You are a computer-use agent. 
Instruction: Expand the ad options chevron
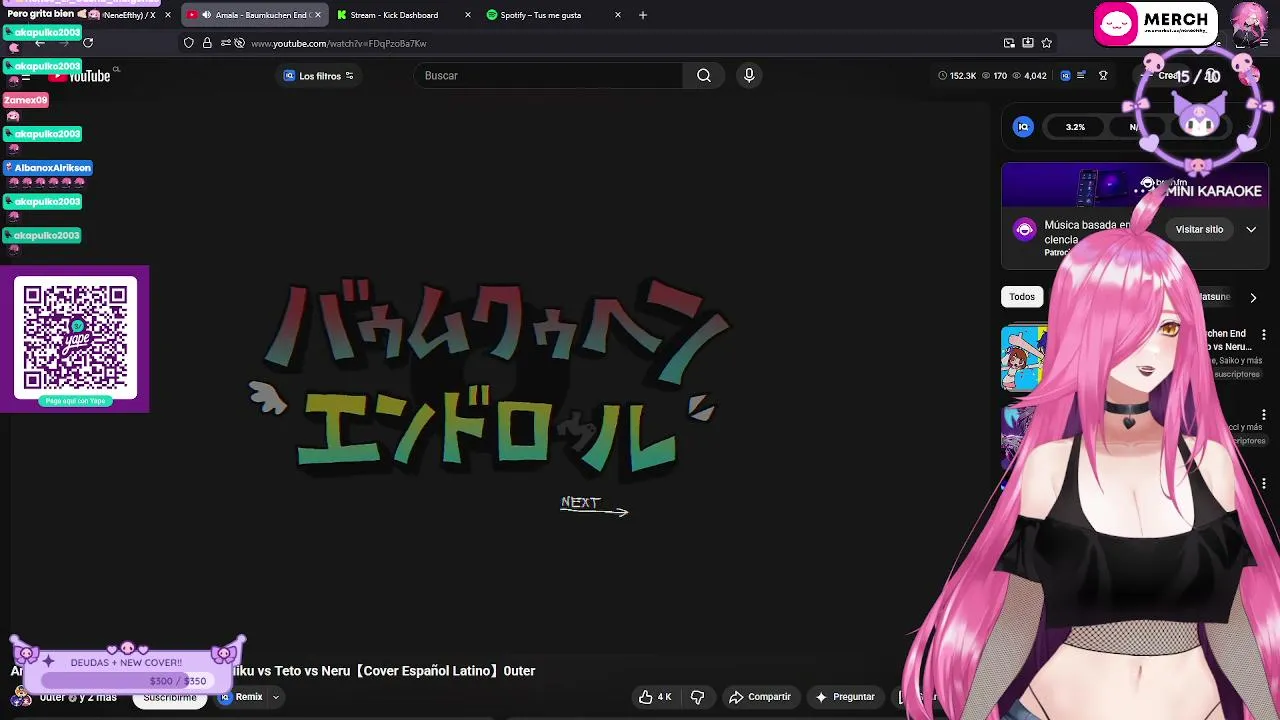click(x=1251, y=230)
